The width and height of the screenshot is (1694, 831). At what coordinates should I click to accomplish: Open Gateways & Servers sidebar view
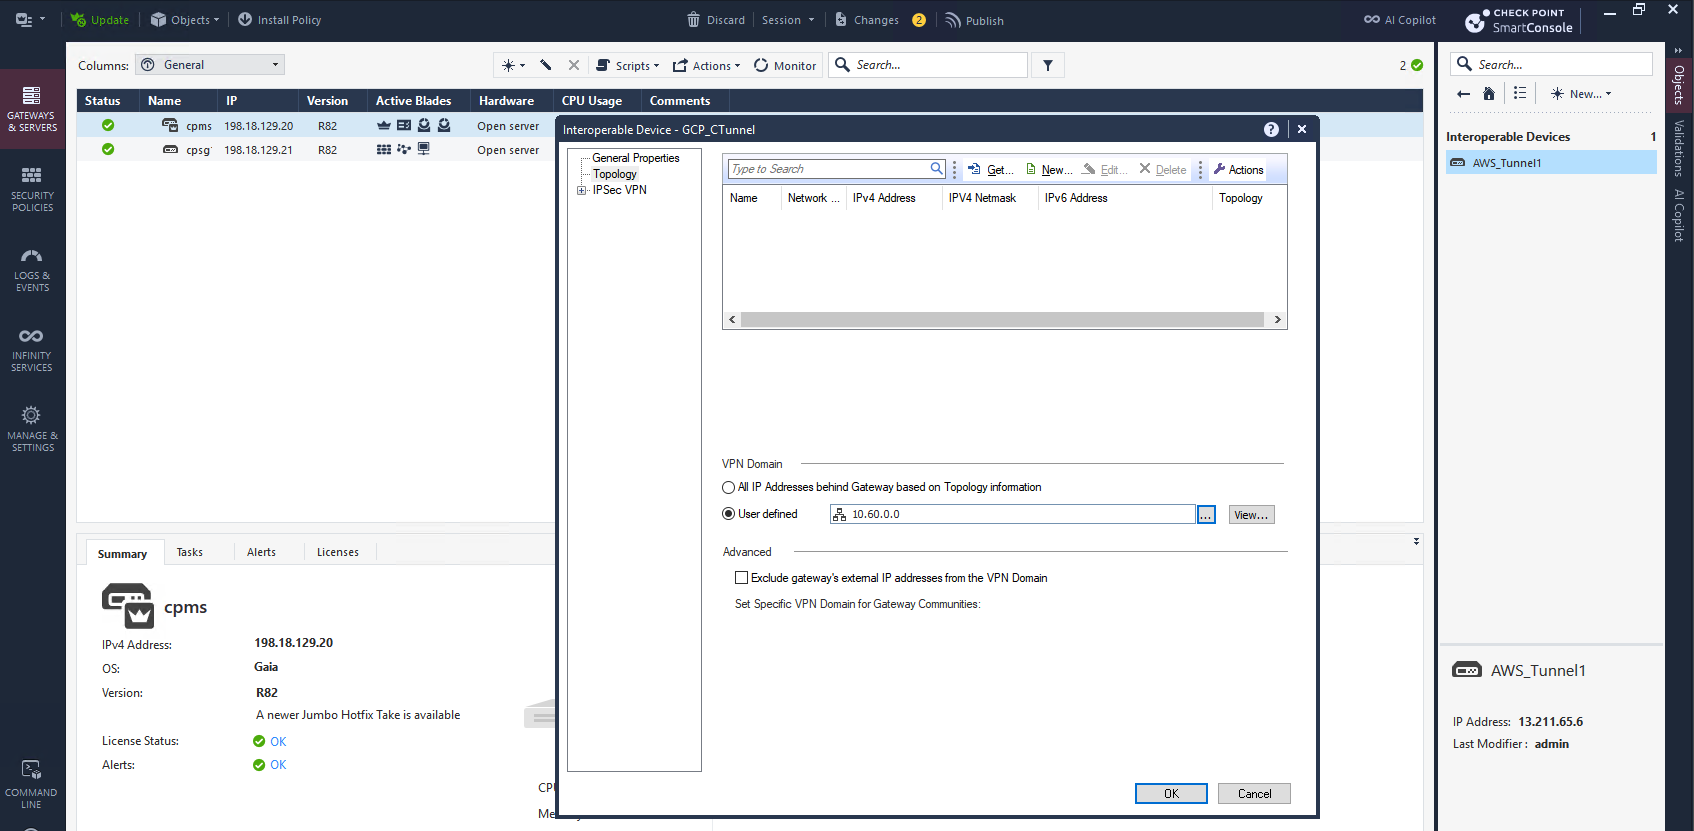tap(32, 108)
